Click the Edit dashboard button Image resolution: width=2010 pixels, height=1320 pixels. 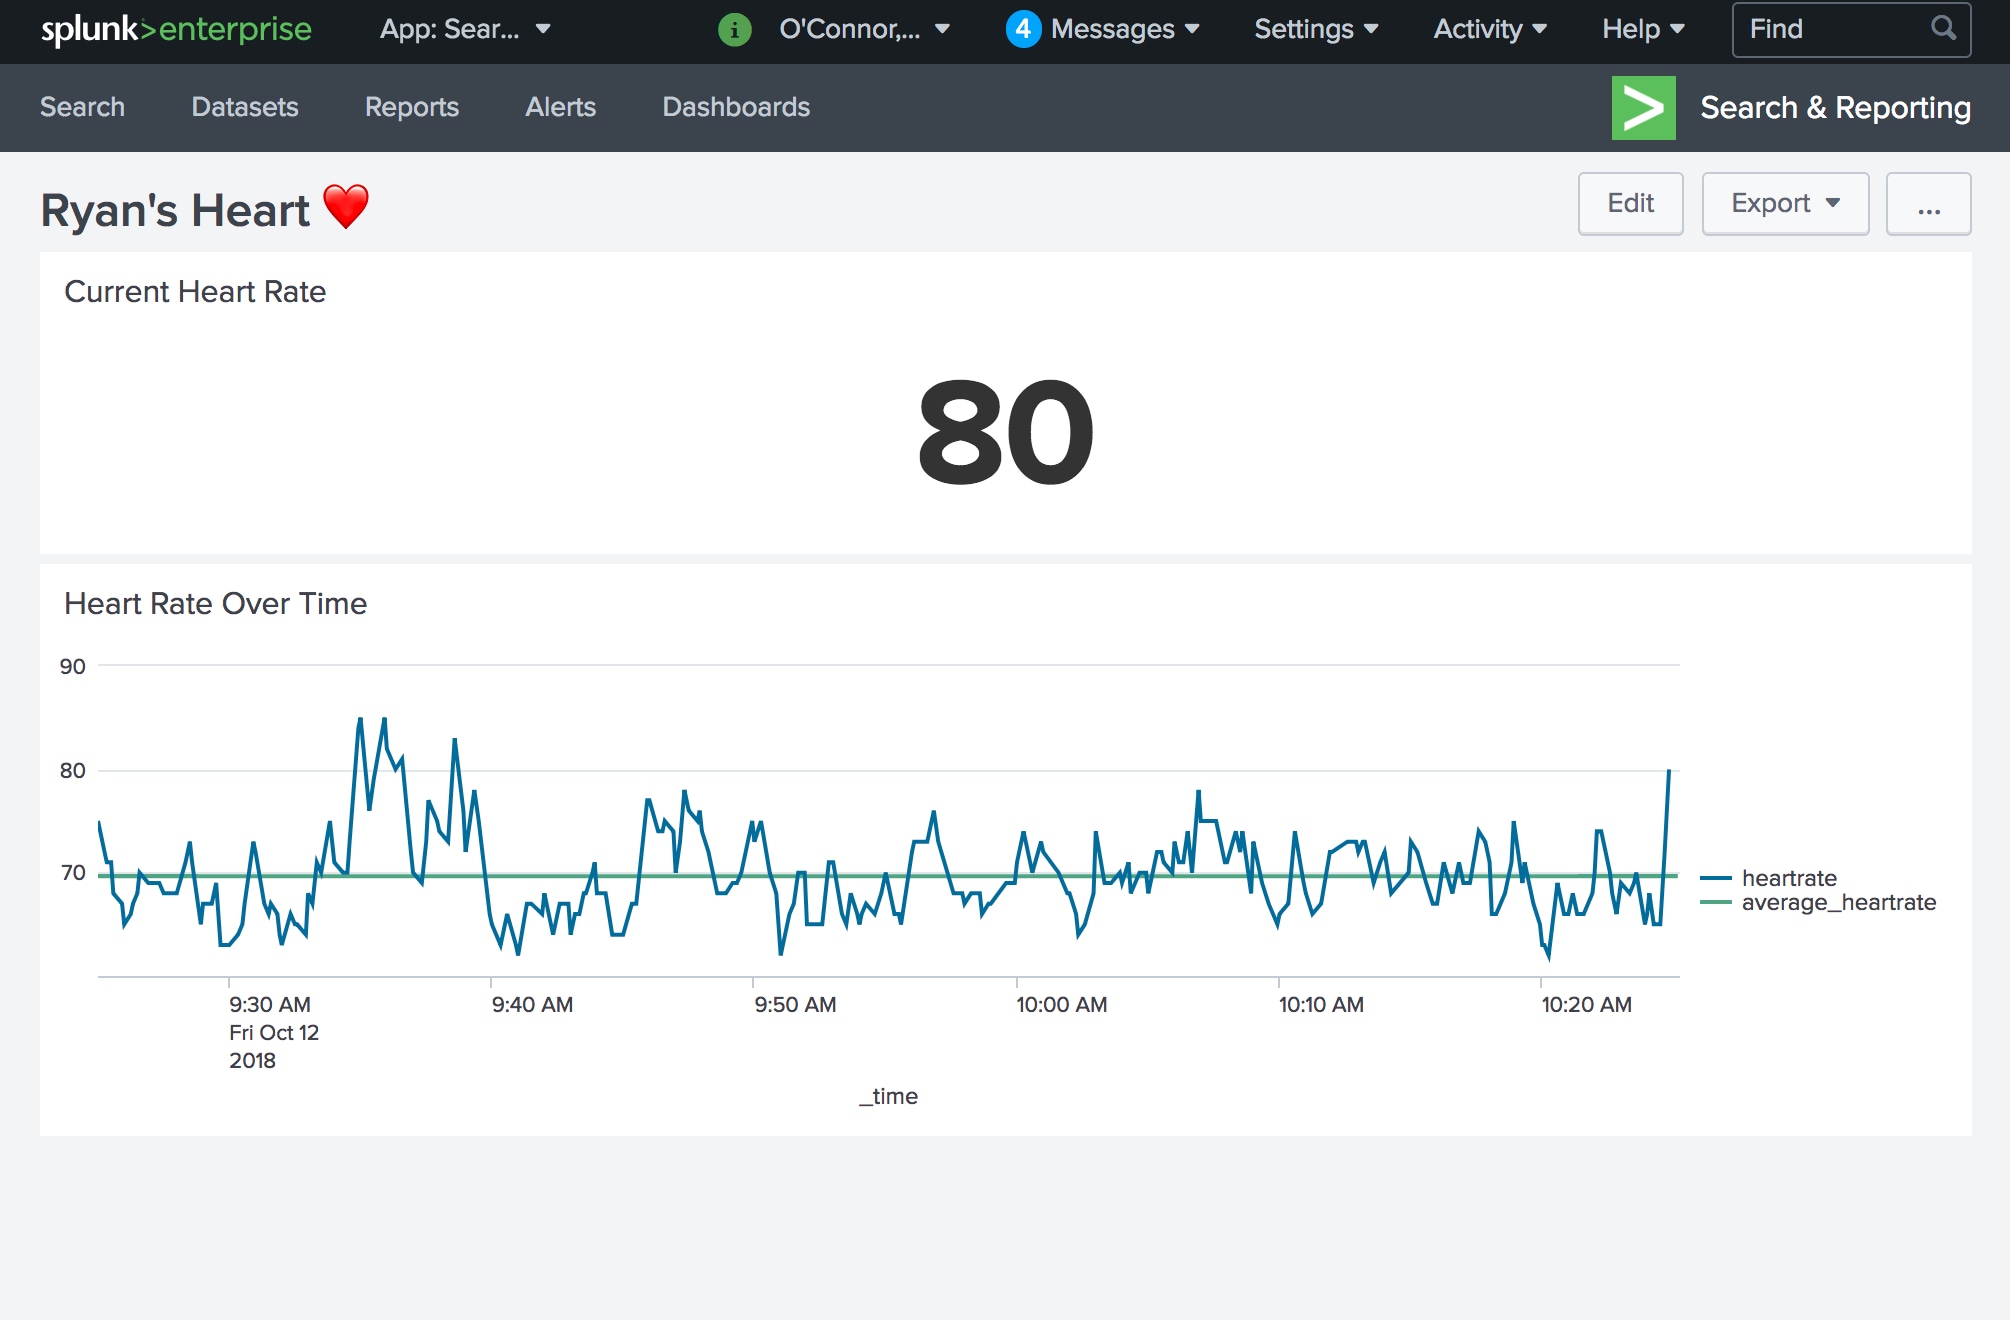click(x=1631, y=203)
